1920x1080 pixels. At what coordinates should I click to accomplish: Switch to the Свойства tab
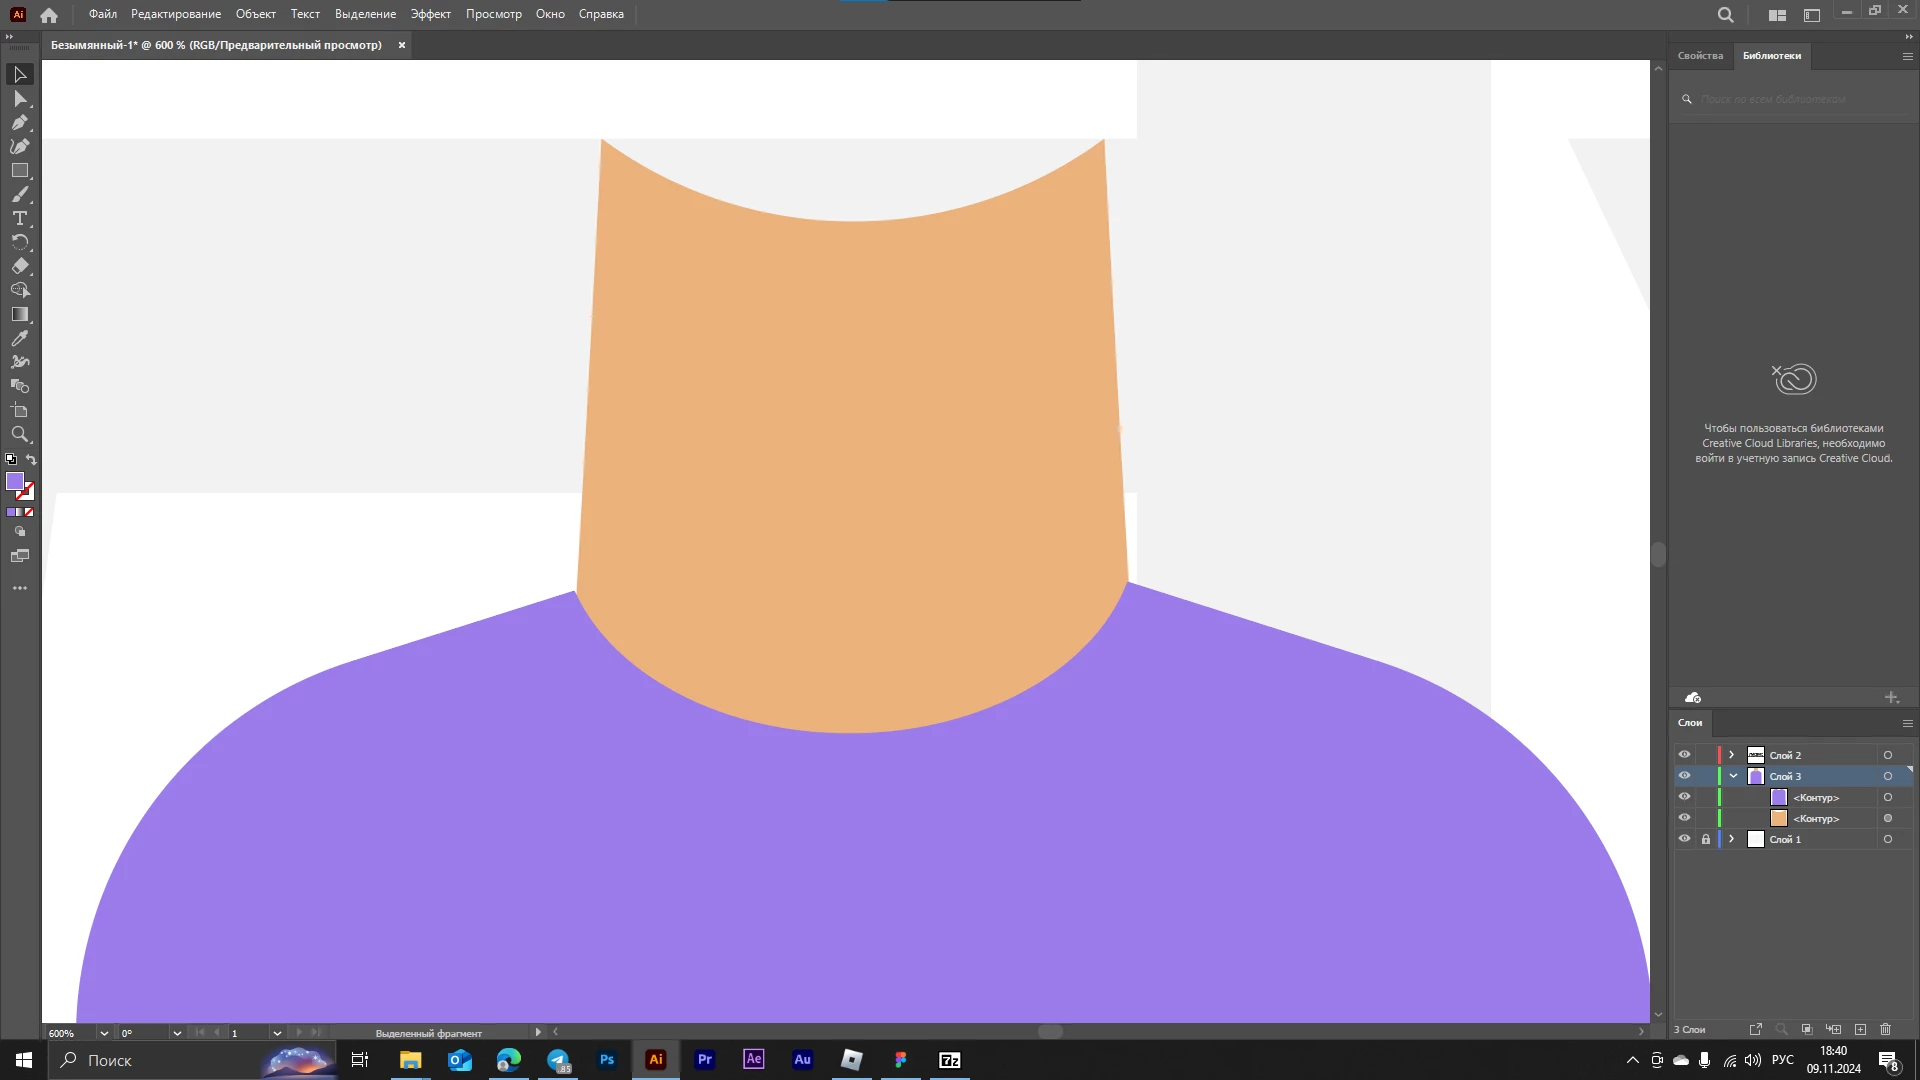pyautogui.click(x=1700, y=55)
